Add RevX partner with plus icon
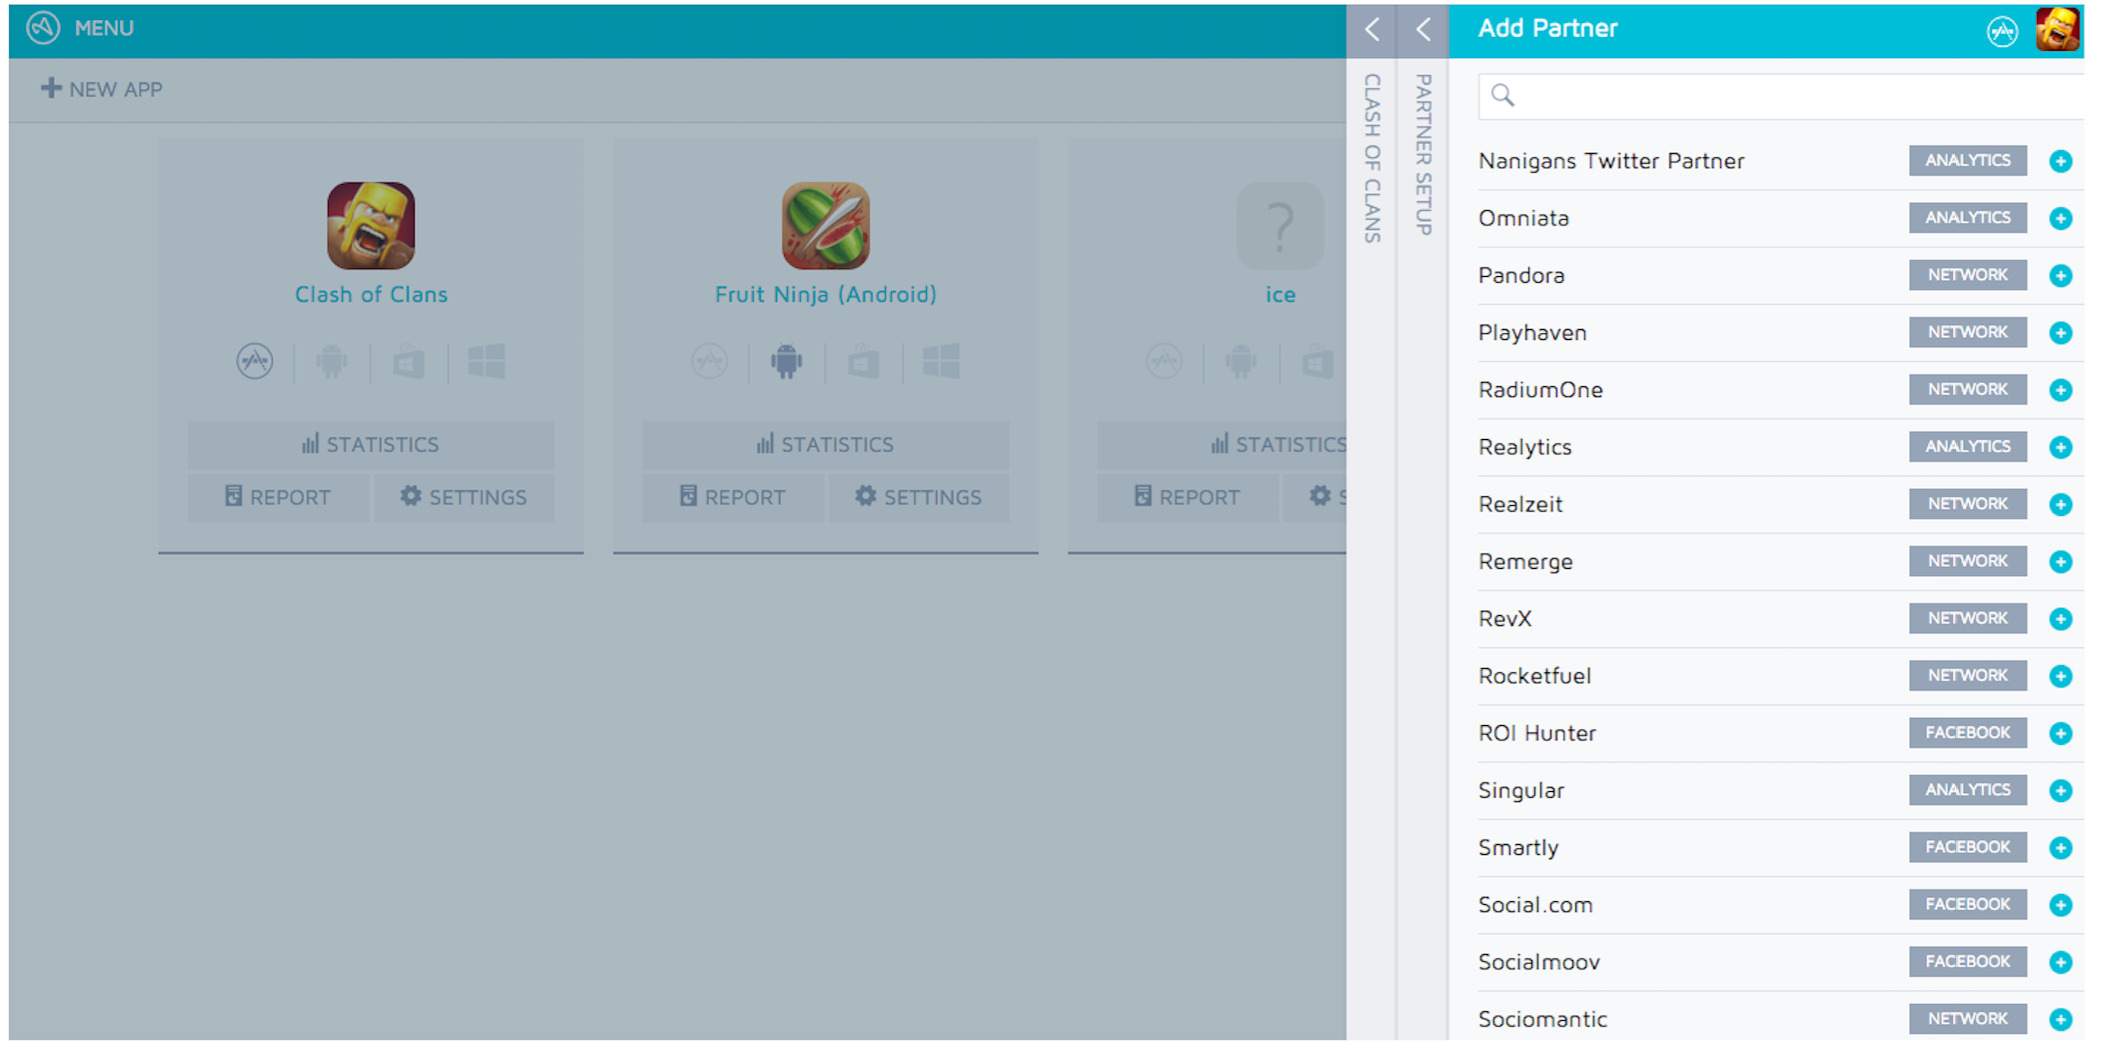Viewport: 2108px width, 1062px height. point(2060,619)
